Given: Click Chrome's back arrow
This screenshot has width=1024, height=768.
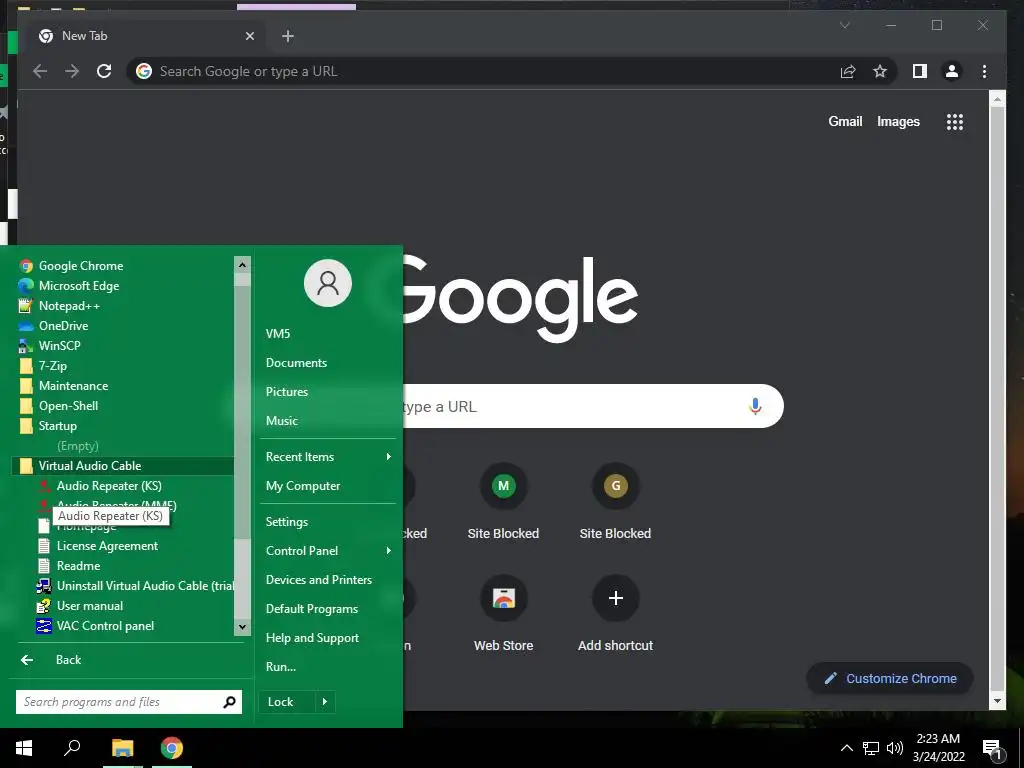Looking at the screenshot, I should tap(40, 71).
